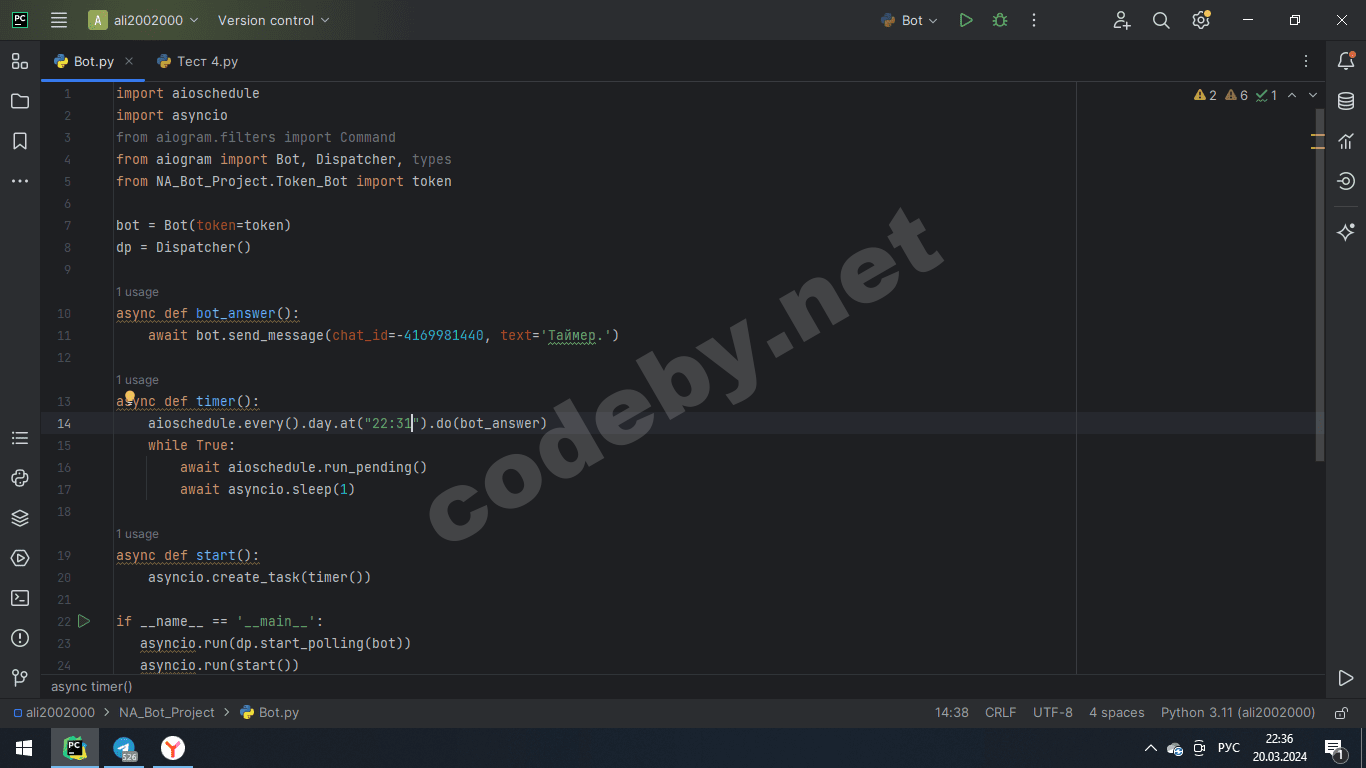
Task: Open the Version control dropdown
Action: pyautogui.click(x=273, y=20)
